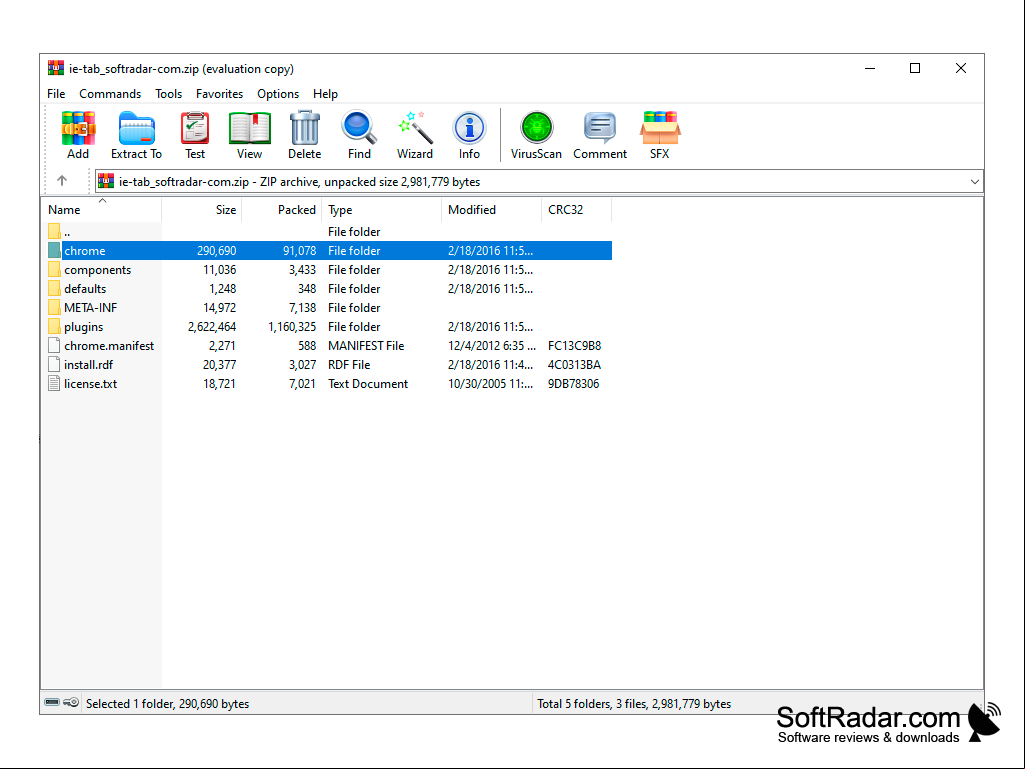Open the Options menu

pyautogui.click(x=278, y=94)
